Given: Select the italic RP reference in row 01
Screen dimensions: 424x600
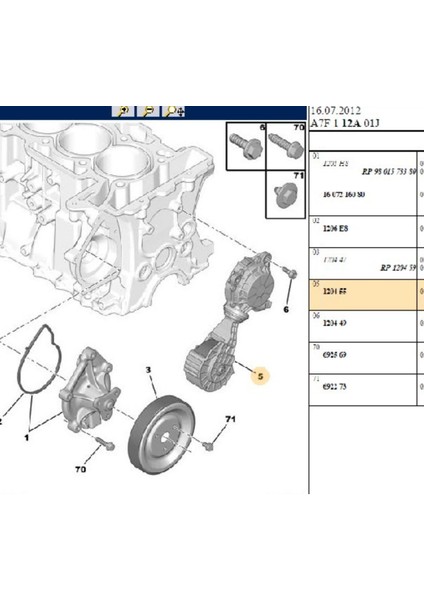Looking at the screenshot, I should (x=389, y=172).
